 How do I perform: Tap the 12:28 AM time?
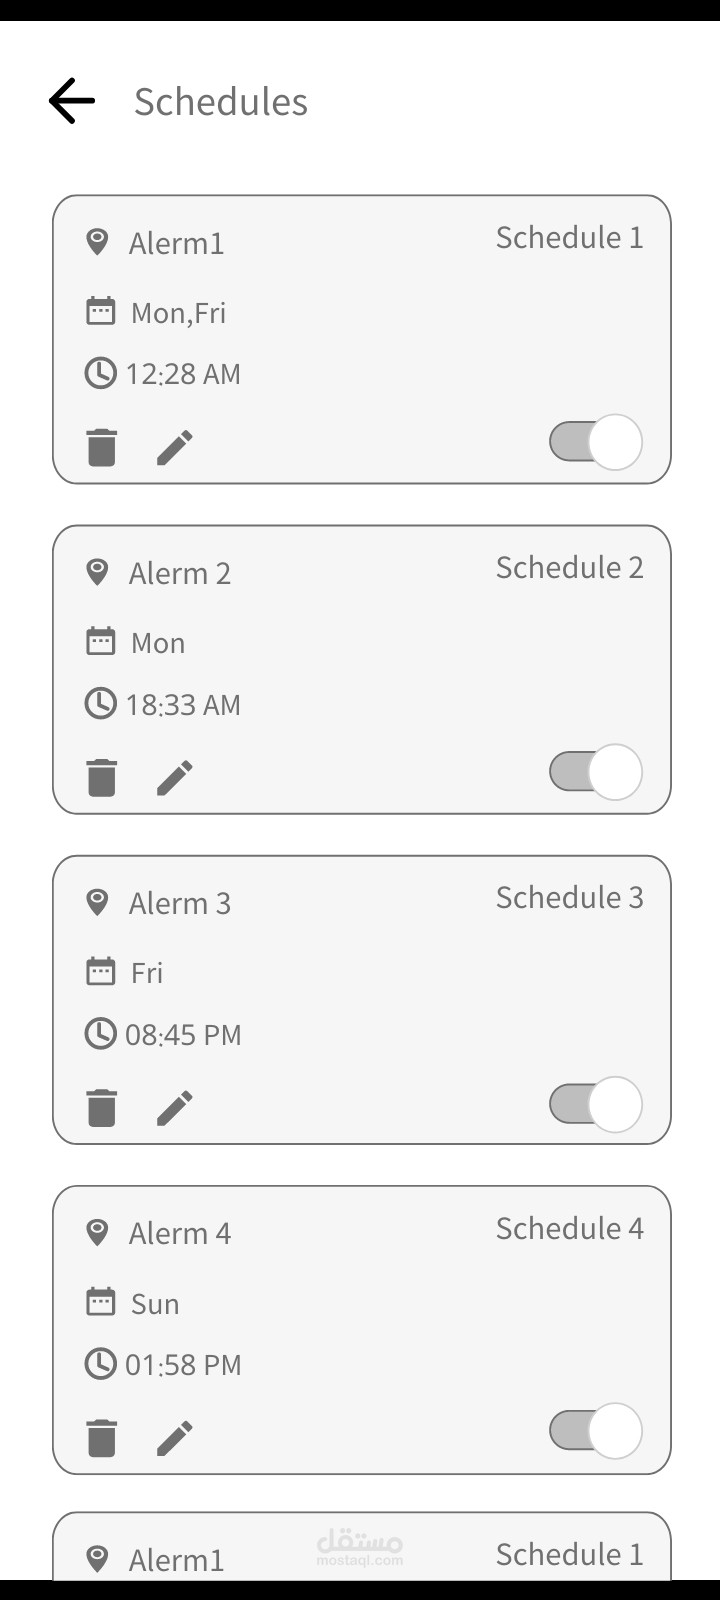pos(183,374)
